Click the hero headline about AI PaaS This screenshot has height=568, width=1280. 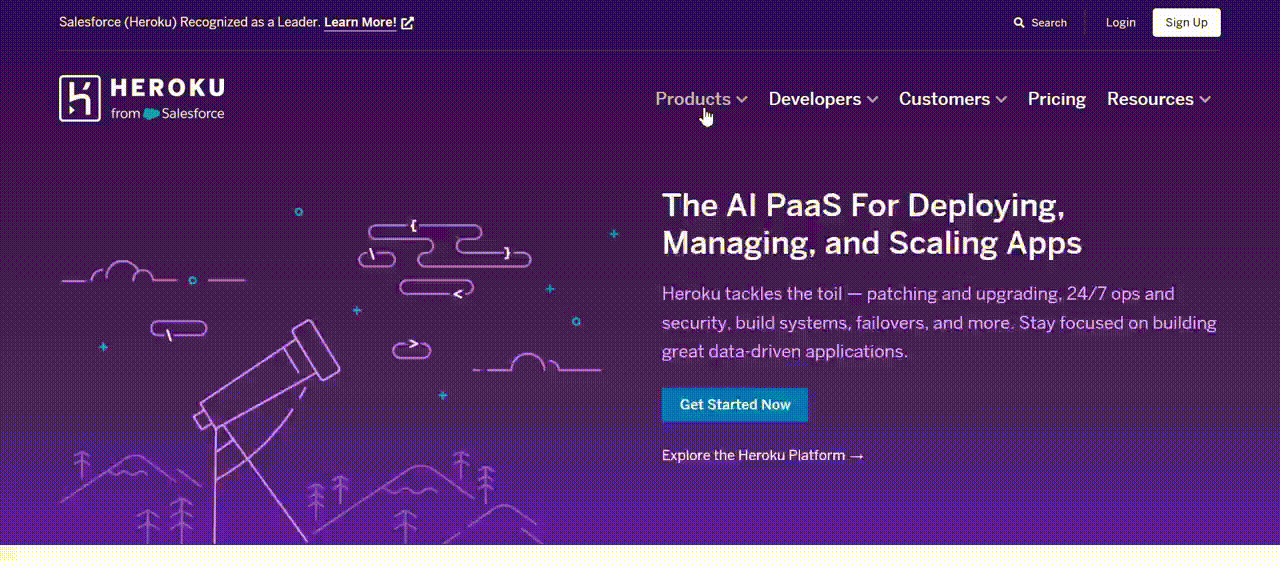(871, 224)
